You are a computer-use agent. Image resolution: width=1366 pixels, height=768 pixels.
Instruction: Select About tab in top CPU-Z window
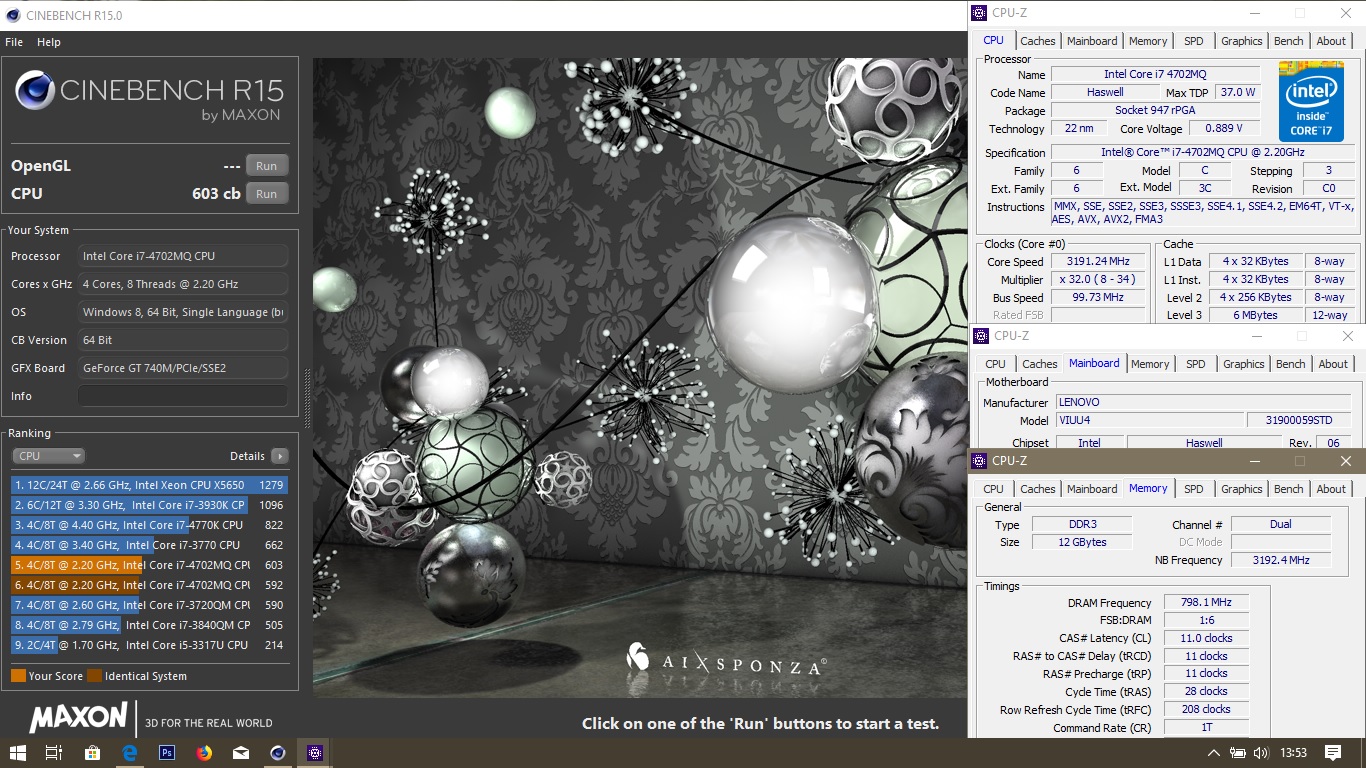tap(1331, 41)
